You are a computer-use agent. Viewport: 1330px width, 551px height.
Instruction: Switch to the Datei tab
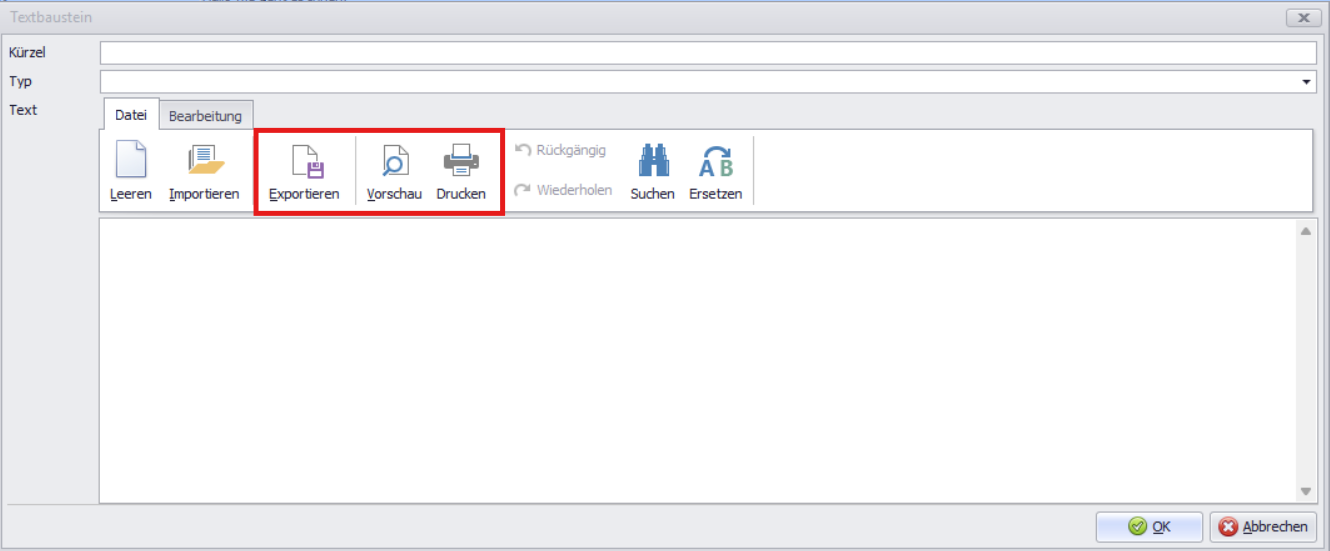point(131,115)
